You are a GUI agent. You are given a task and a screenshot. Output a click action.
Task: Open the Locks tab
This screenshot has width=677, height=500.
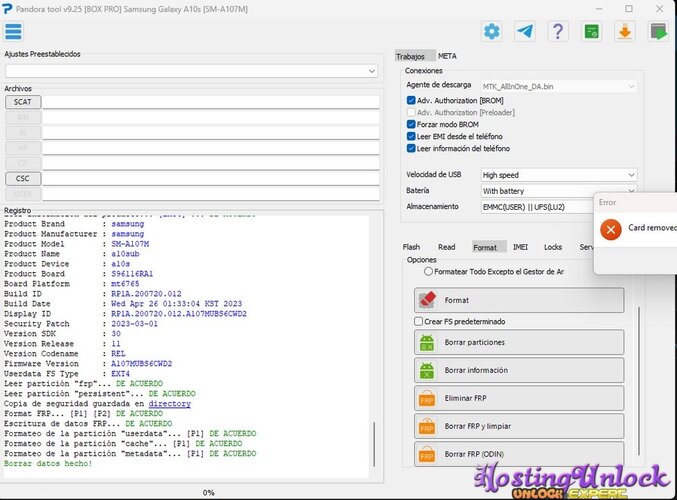tap(553, 247)
